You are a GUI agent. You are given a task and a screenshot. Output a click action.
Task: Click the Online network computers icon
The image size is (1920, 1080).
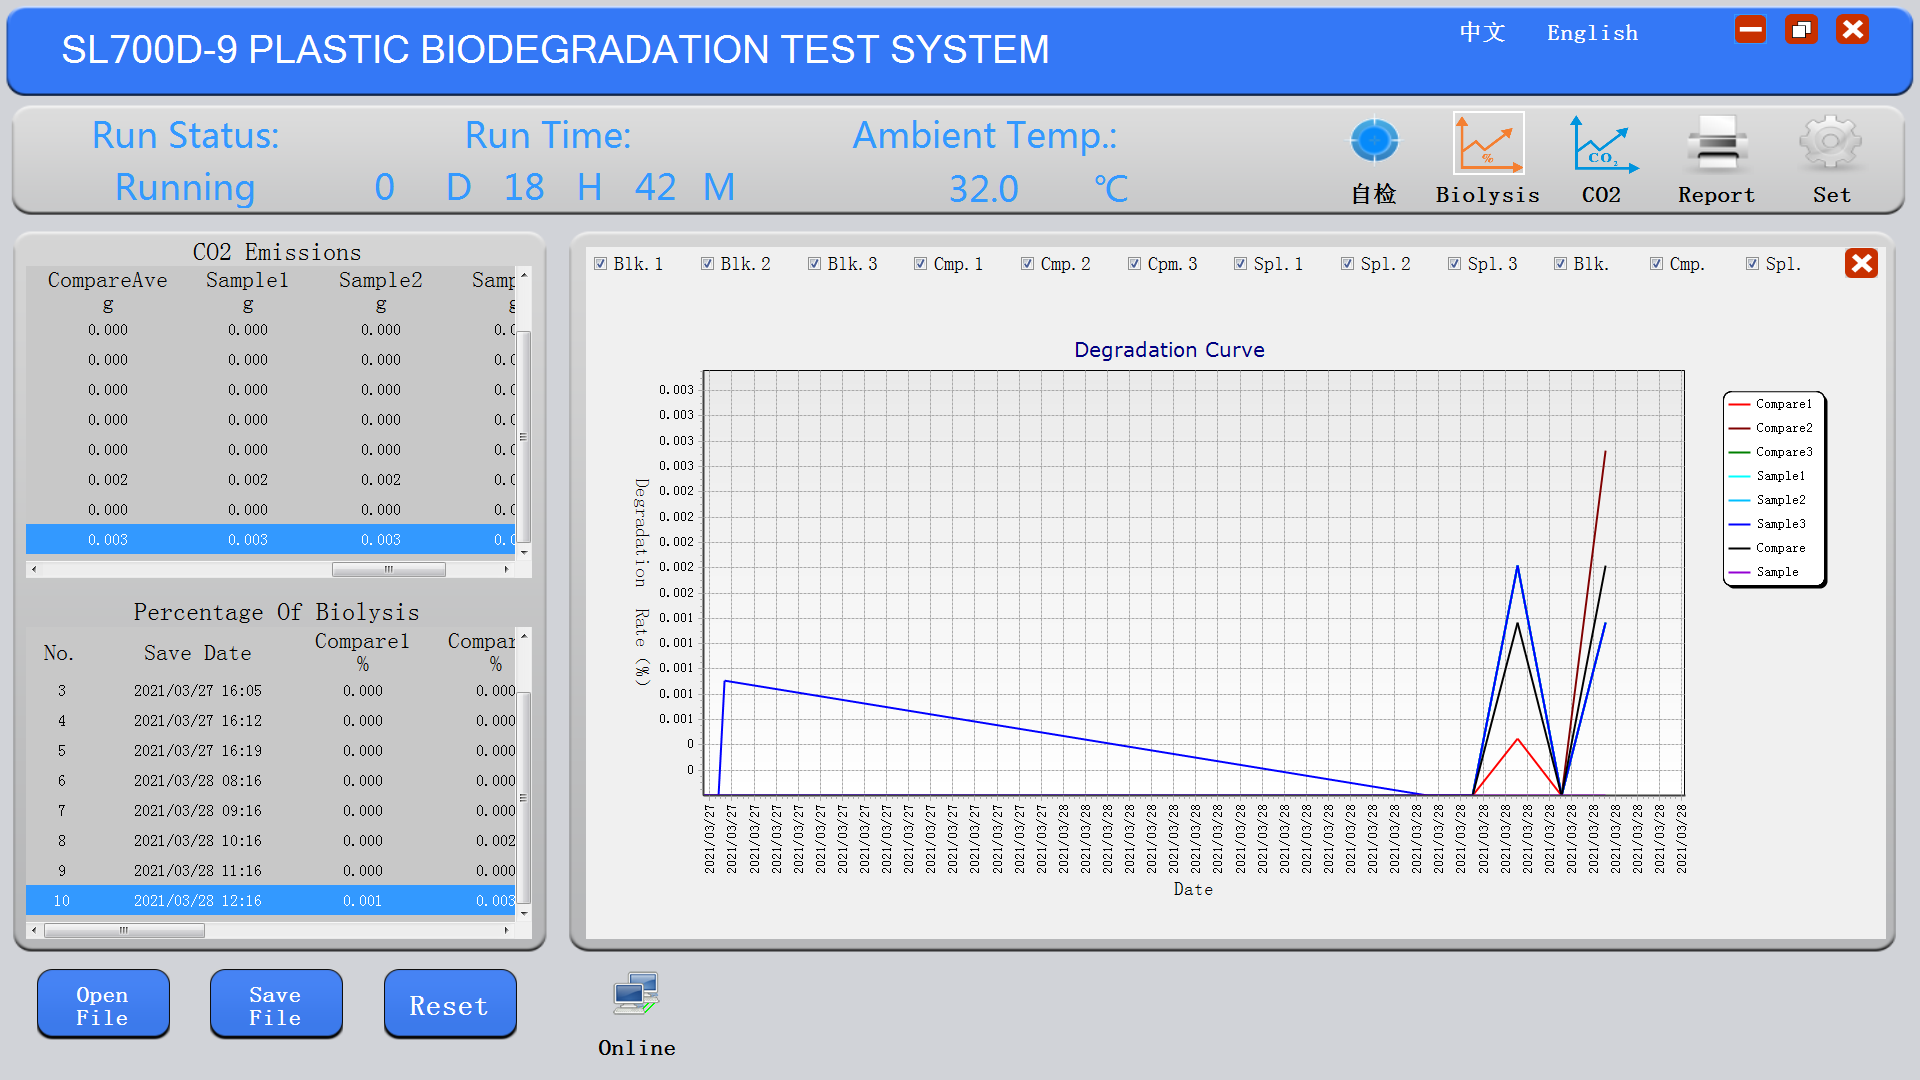(636, 994)
